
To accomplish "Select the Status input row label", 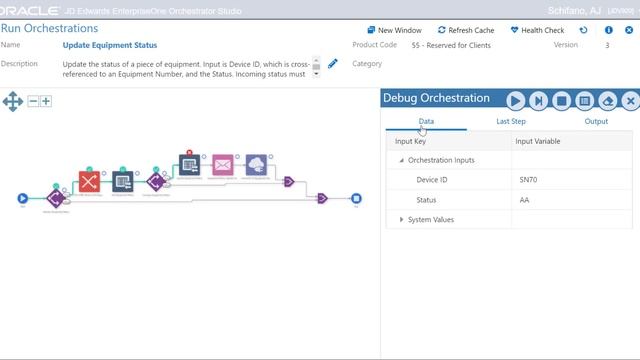I will [x=426, y=200].
